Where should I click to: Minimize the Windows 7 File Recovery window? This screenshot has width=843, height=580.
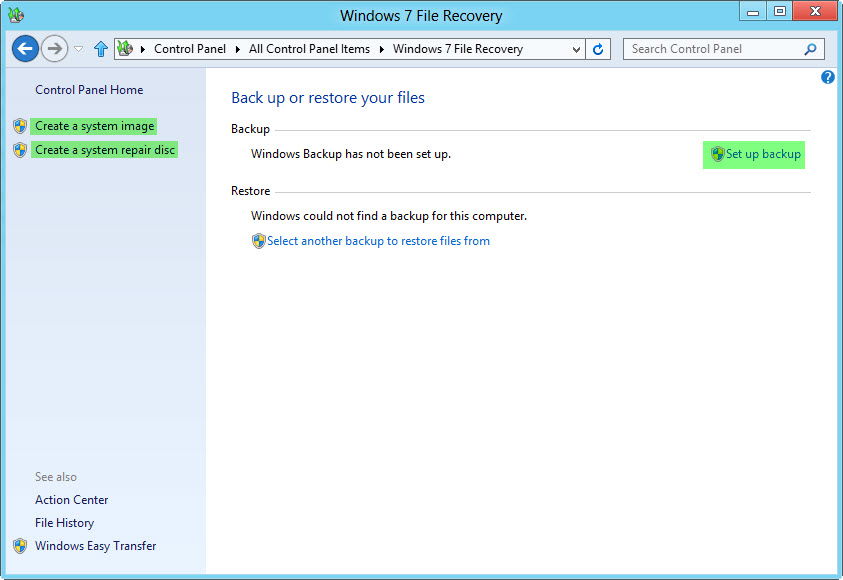point(753,12)
